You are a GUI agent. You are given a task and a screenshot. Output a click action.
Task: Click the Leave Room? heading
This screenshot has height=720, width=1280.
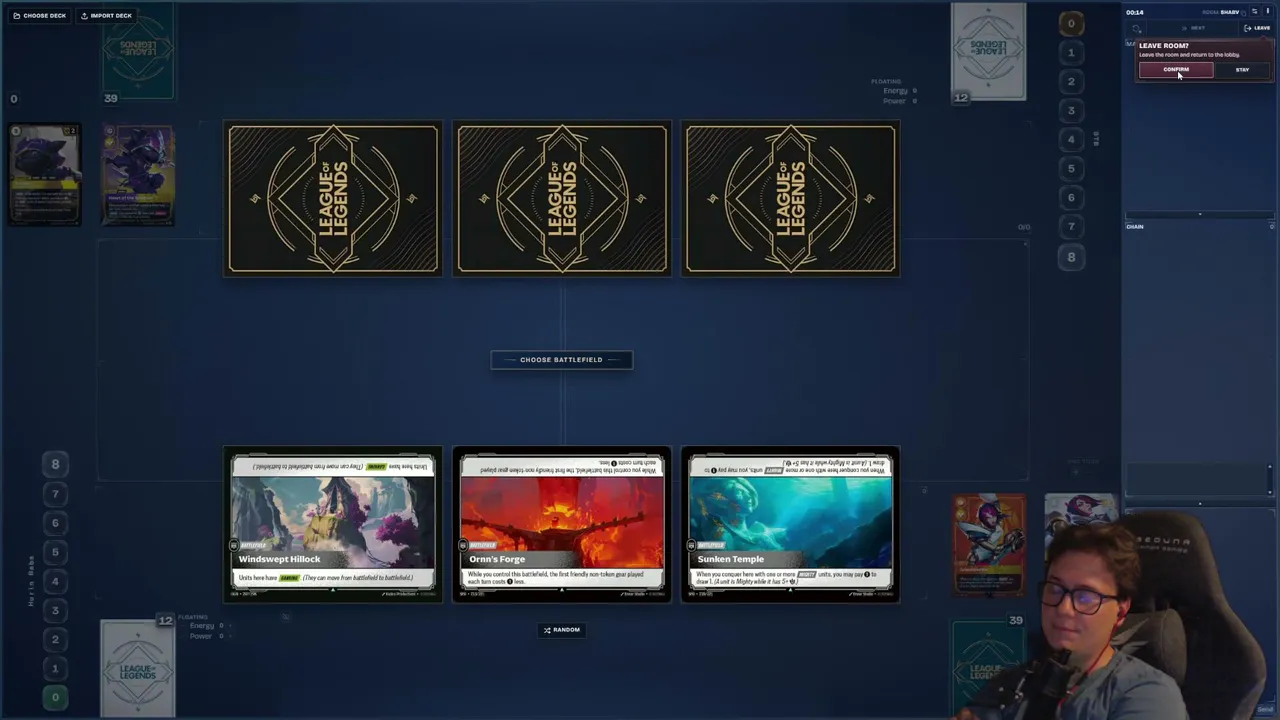(1164, 46)
